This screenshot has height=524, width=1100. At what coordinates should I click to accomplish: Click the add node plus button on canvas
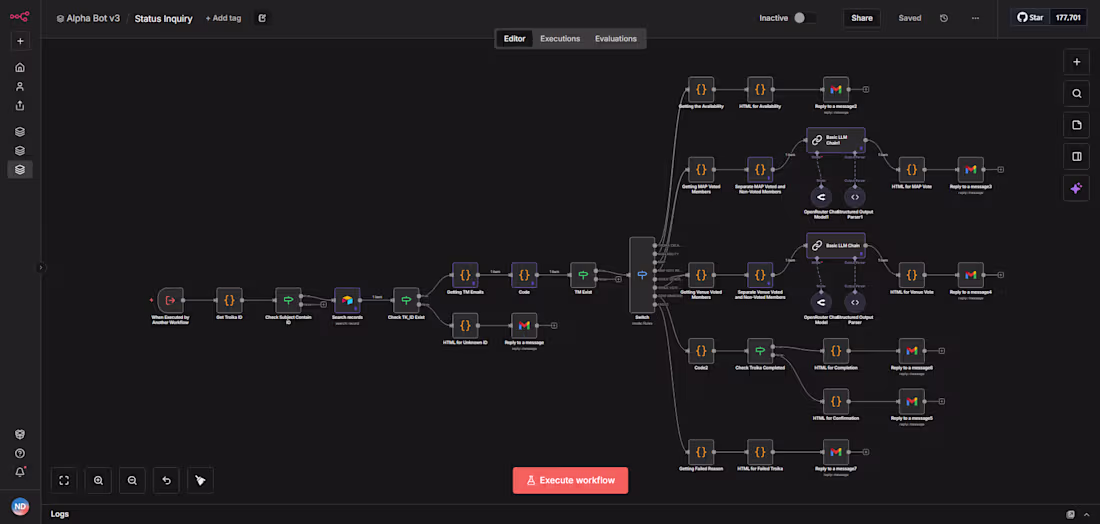click(x=1076, y=62)
